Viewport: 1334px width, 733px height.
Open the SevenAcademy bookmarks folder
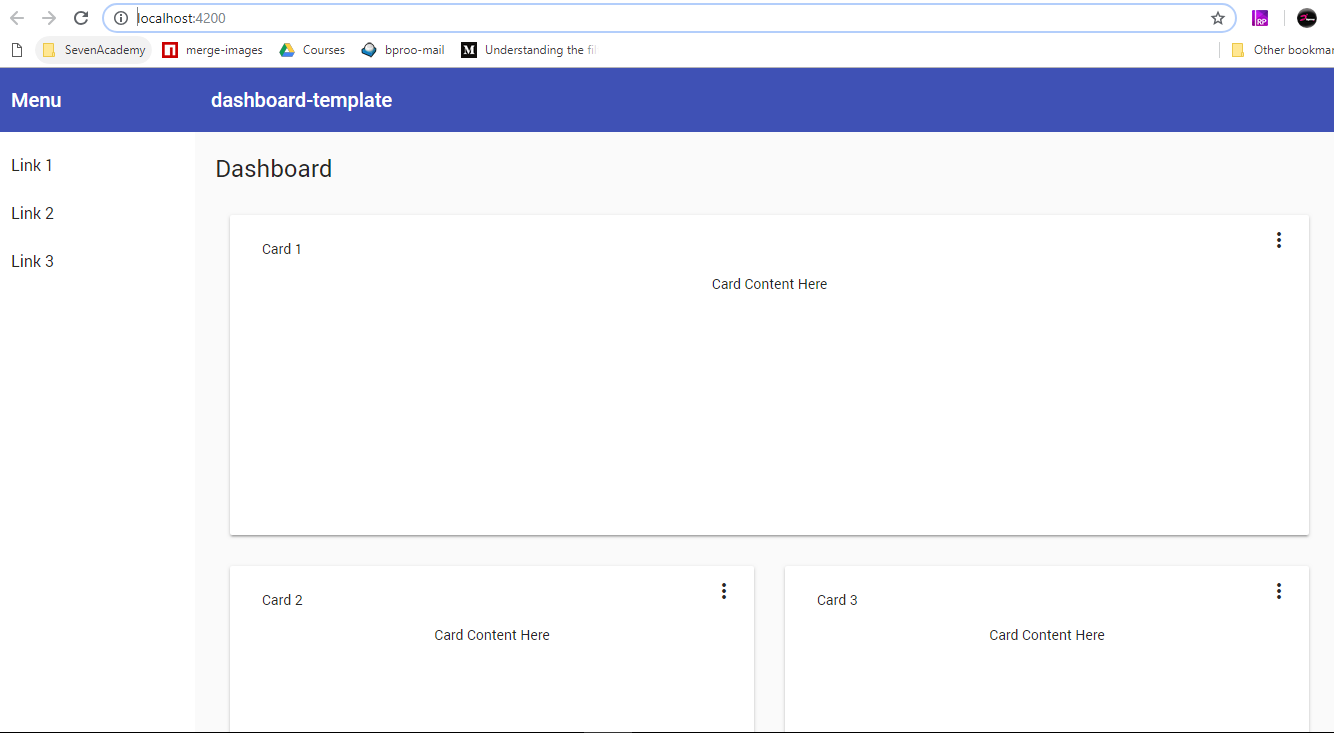(x=94, y=50)
